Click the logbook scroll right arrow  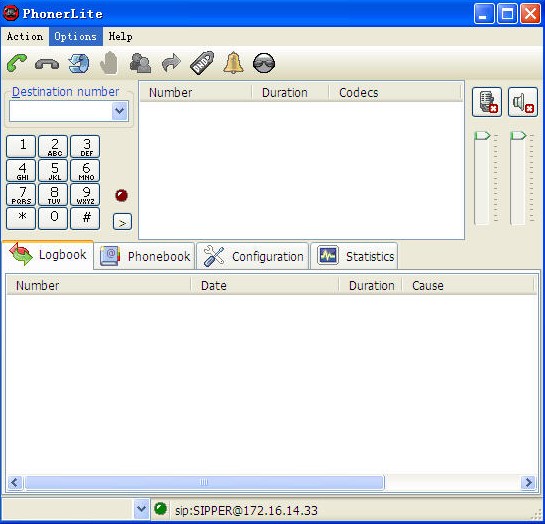click(x=529, y=482)
